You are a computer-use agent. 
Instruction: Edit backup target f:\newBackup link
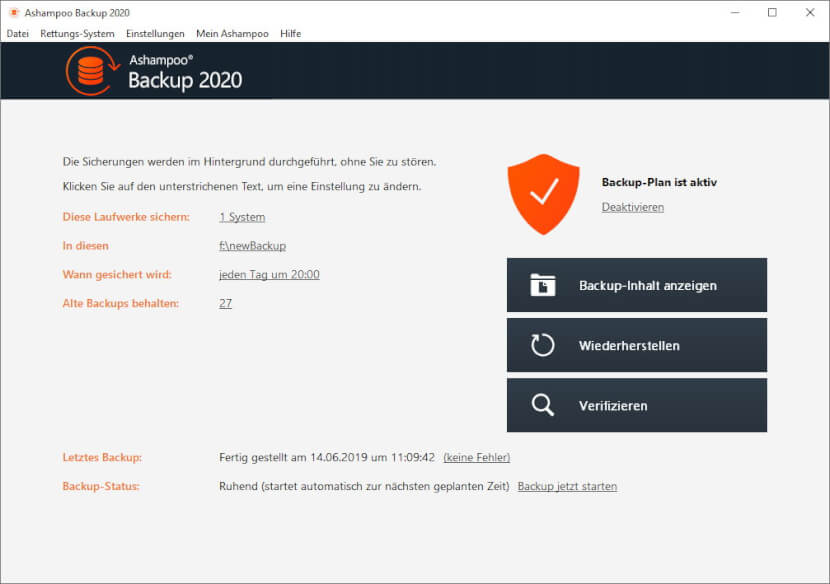(x=252, y=246)
